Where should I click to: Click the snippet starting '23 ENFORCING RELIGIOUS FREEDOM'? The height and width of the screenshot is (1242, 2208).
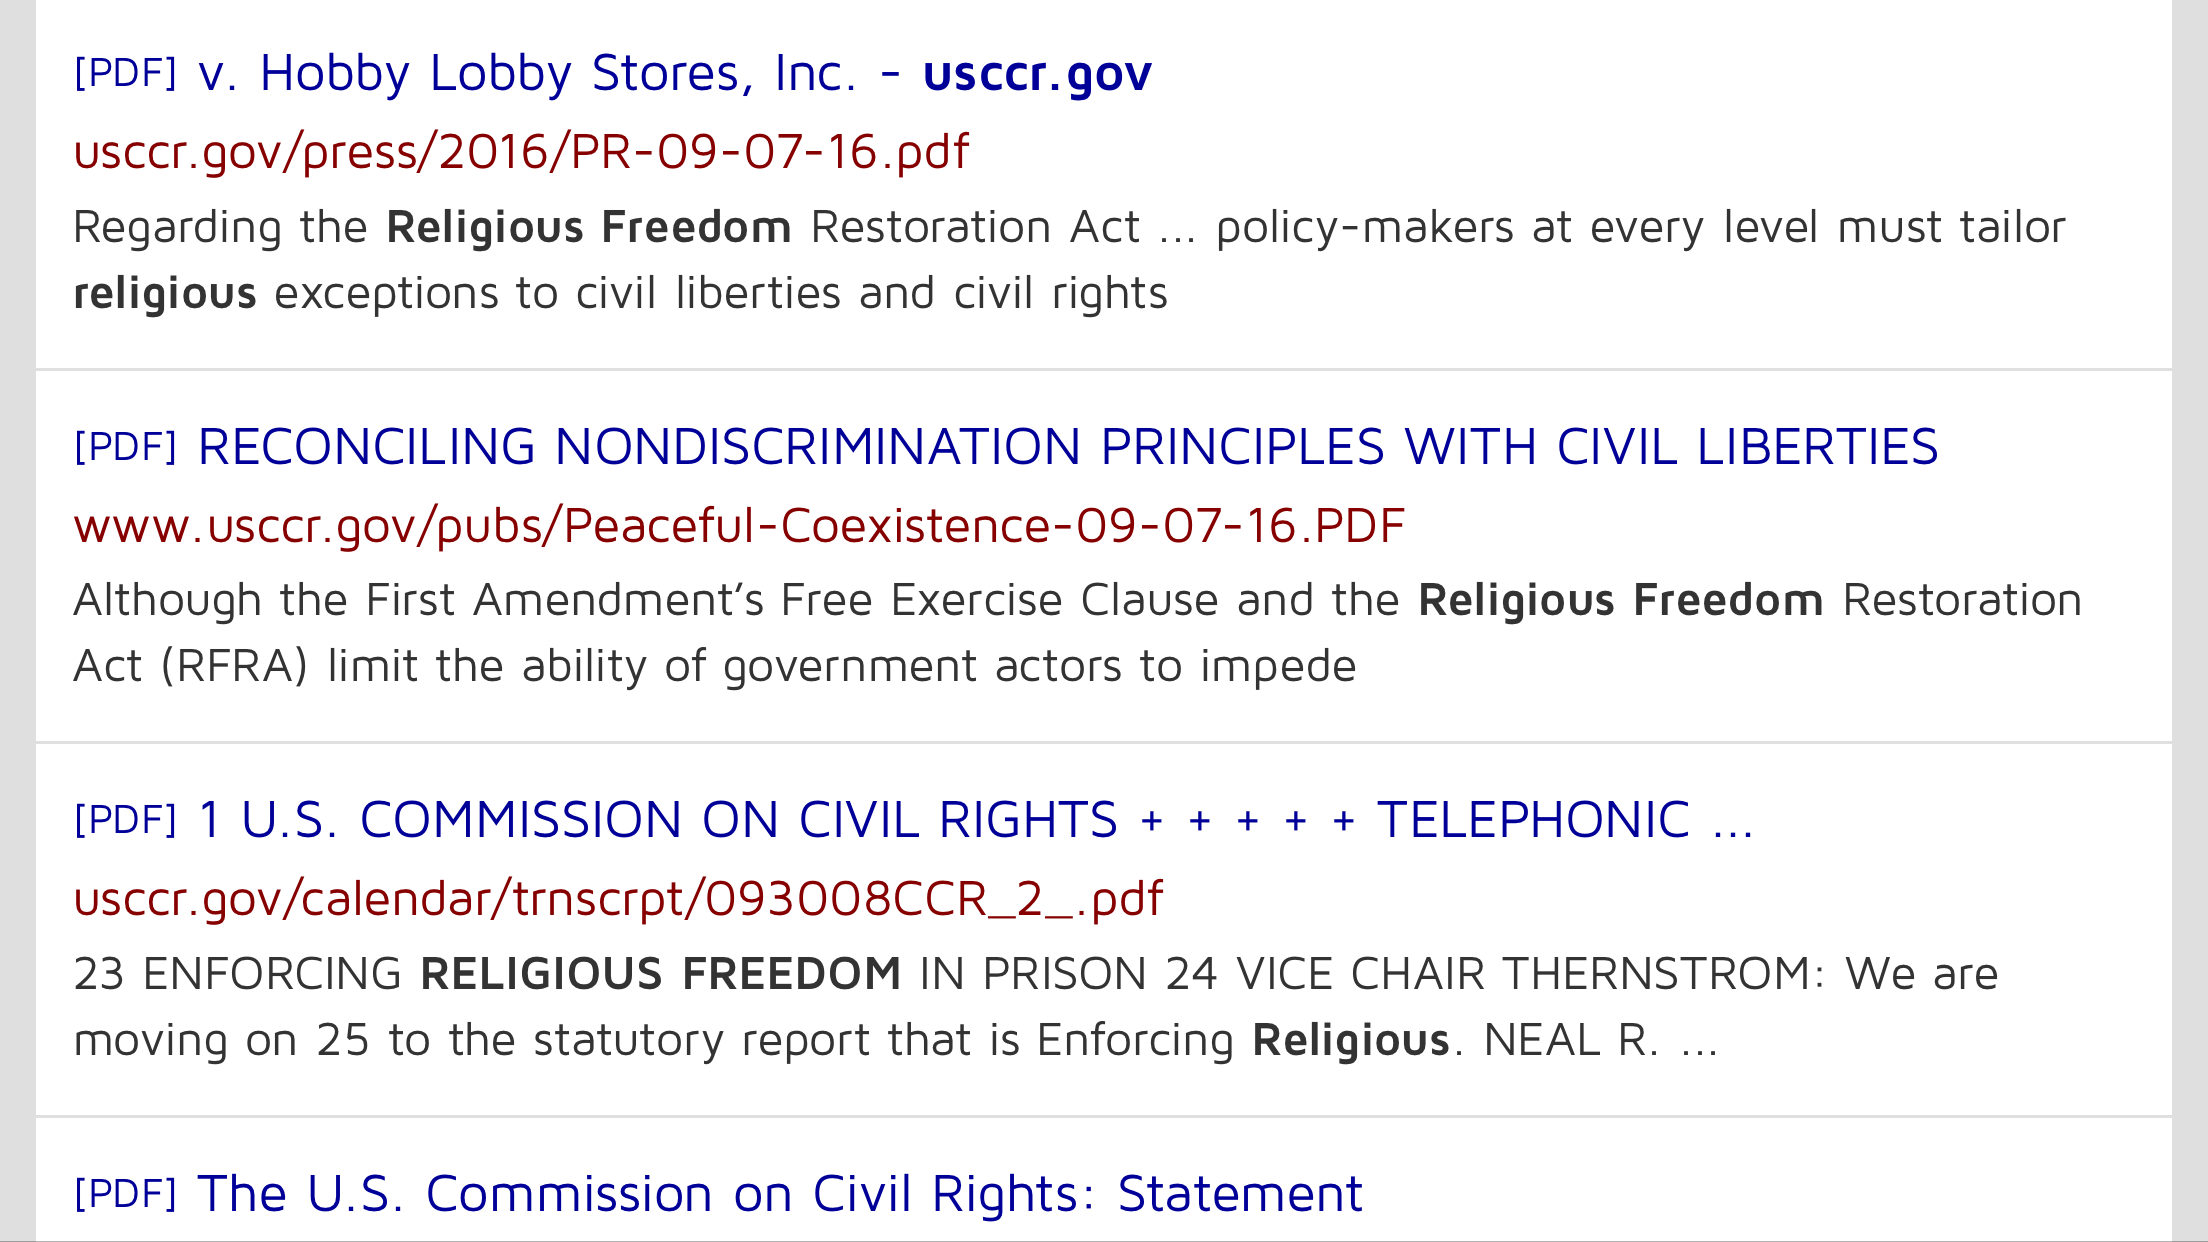(x=1036, y=1007)
